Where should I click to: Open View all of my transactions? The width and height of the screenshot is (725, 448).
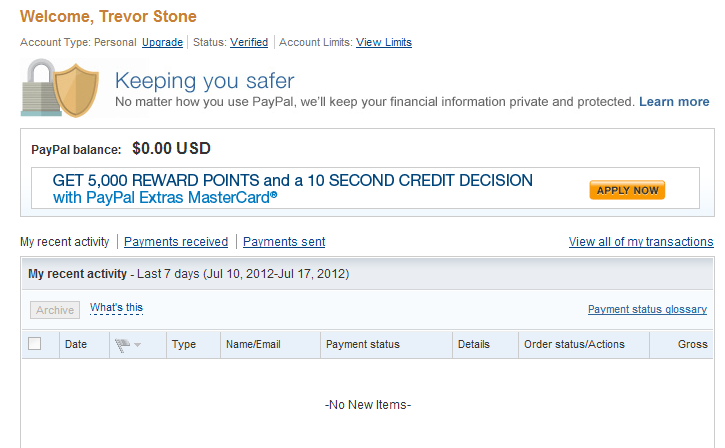(x=641, y=242)
